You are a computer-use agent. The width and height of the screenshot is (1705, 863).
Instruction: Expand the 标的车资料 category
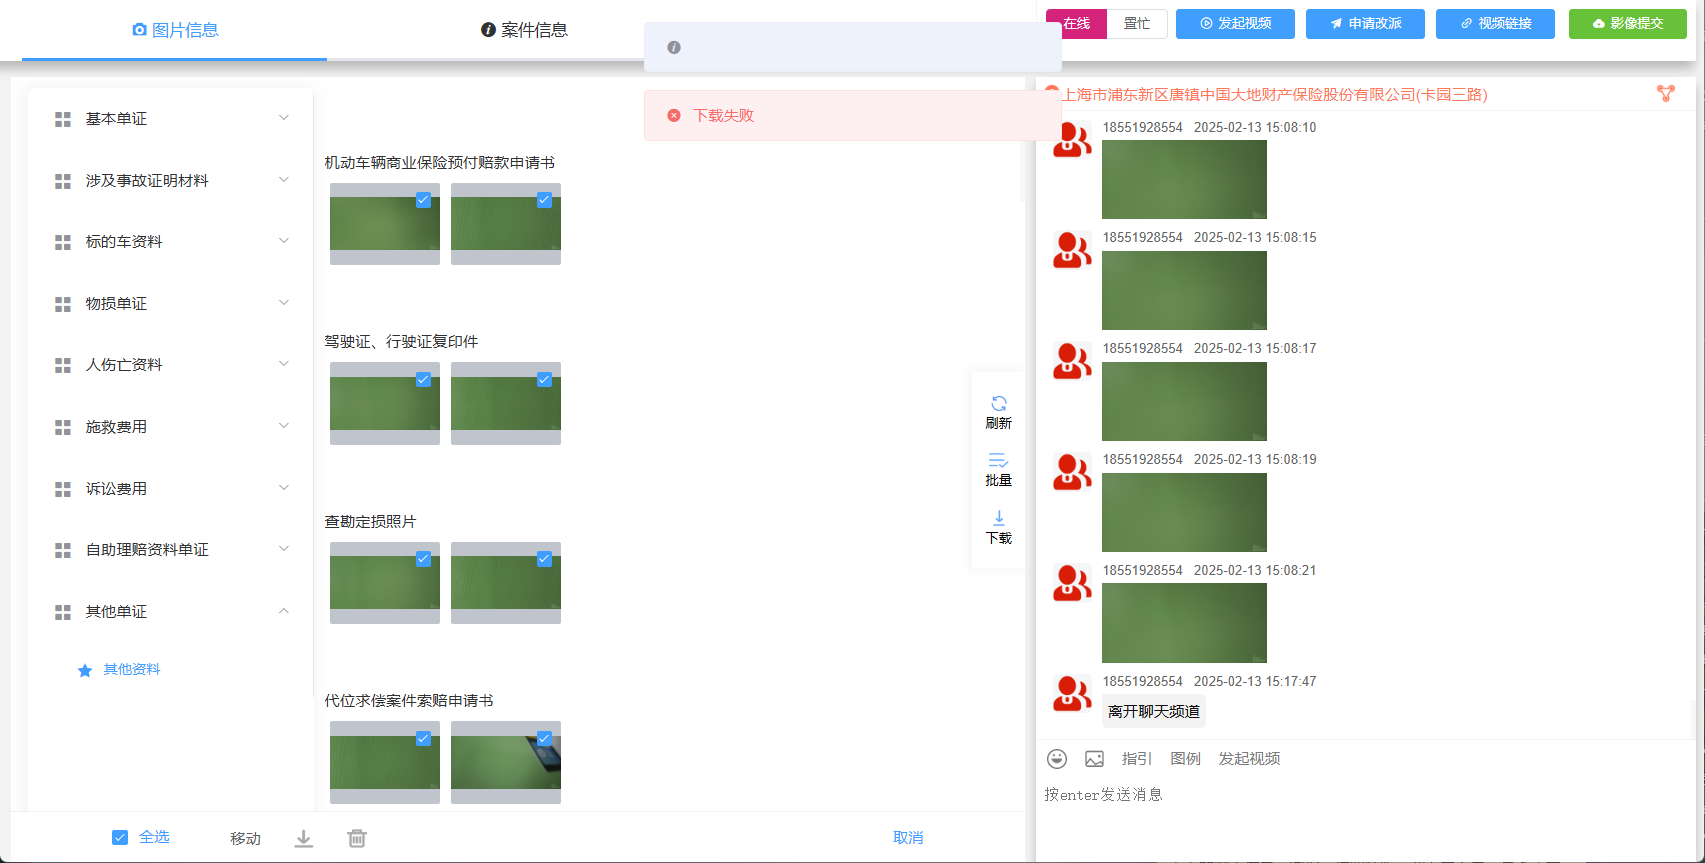point(171,242)
